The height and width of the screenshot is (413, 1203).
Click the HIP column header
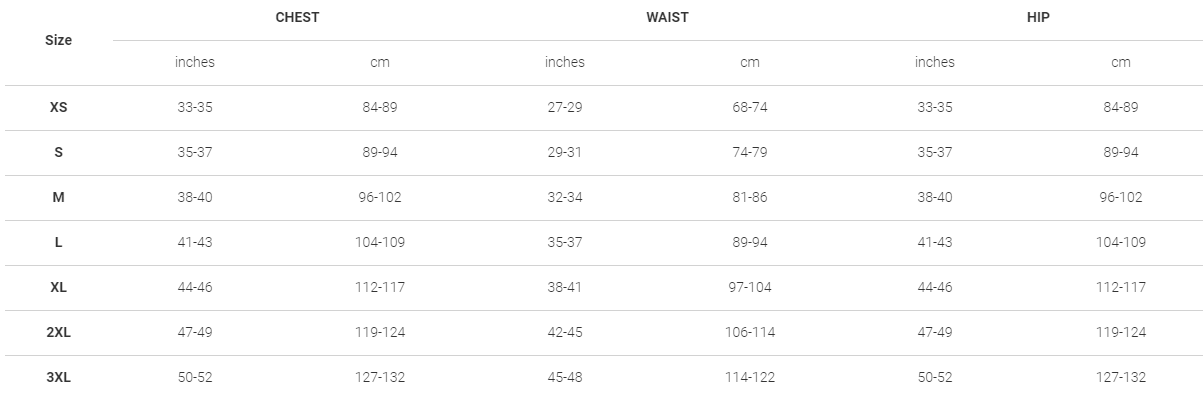[x=1038, y=18]
